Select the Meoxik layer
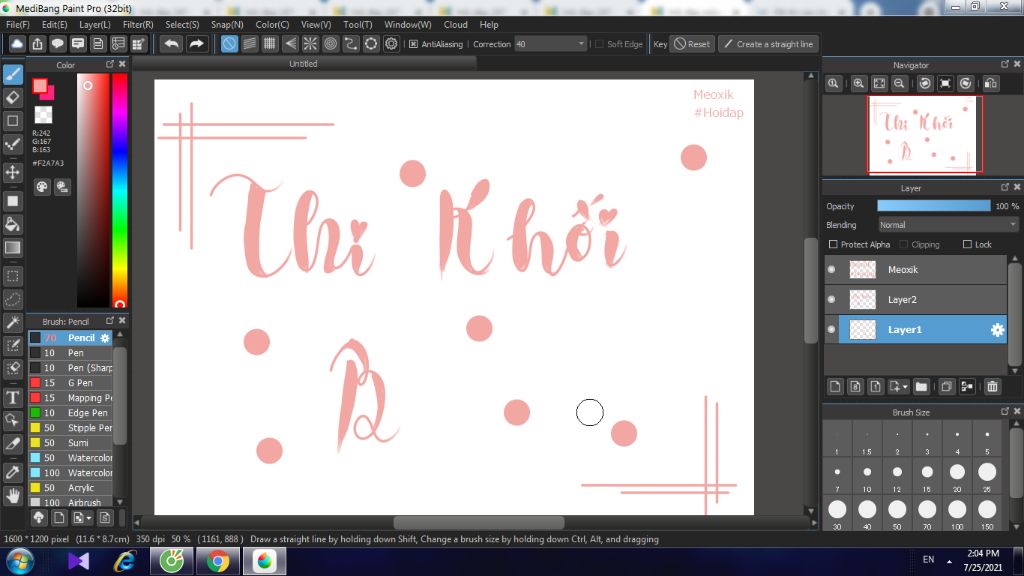Image resolution: width=1024 pixels, height=576 pixels. pyautogui.click(x=916, y=270)
